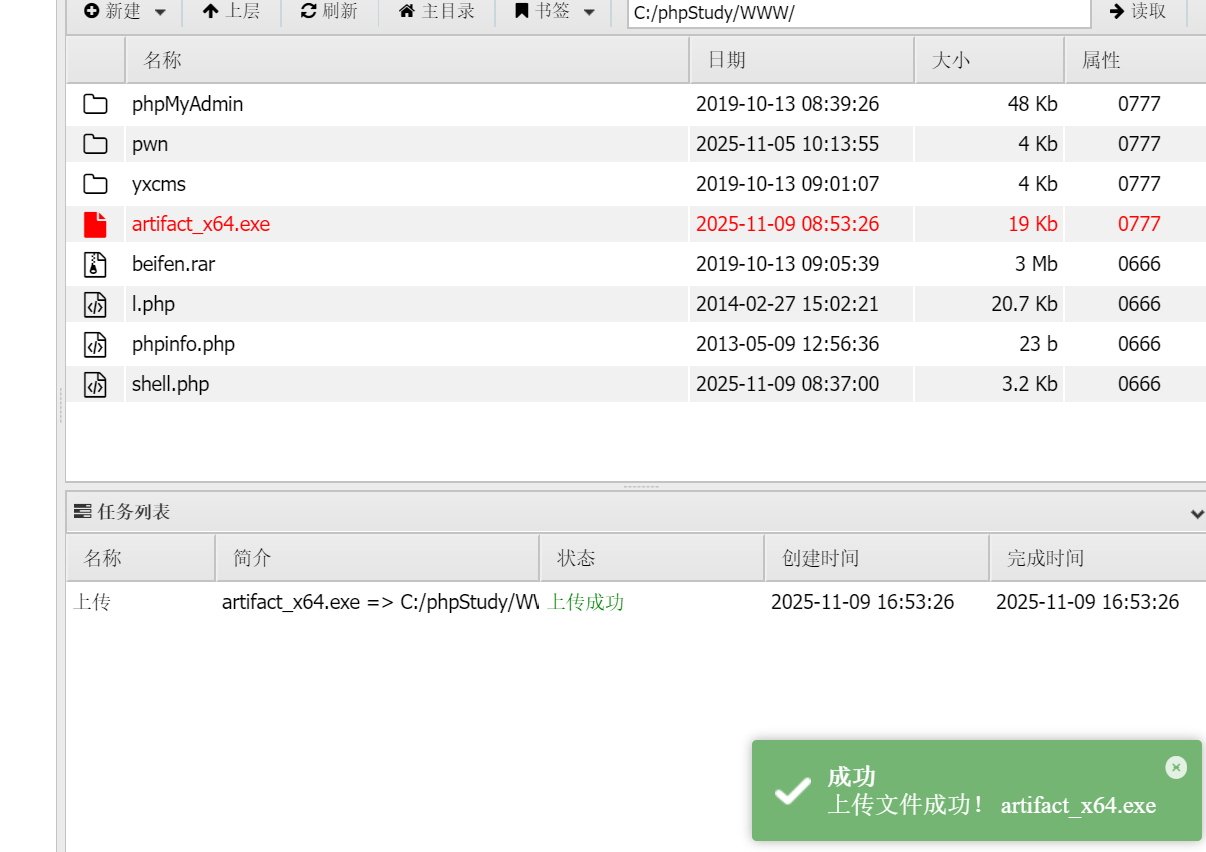Sort files by the 名称 column header

coord(407,60)
